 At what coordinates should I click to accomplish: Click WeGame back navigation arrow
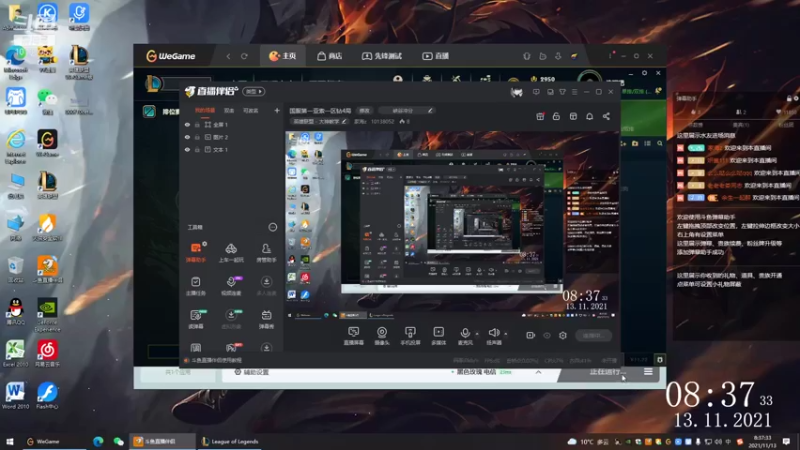point(228,56)
